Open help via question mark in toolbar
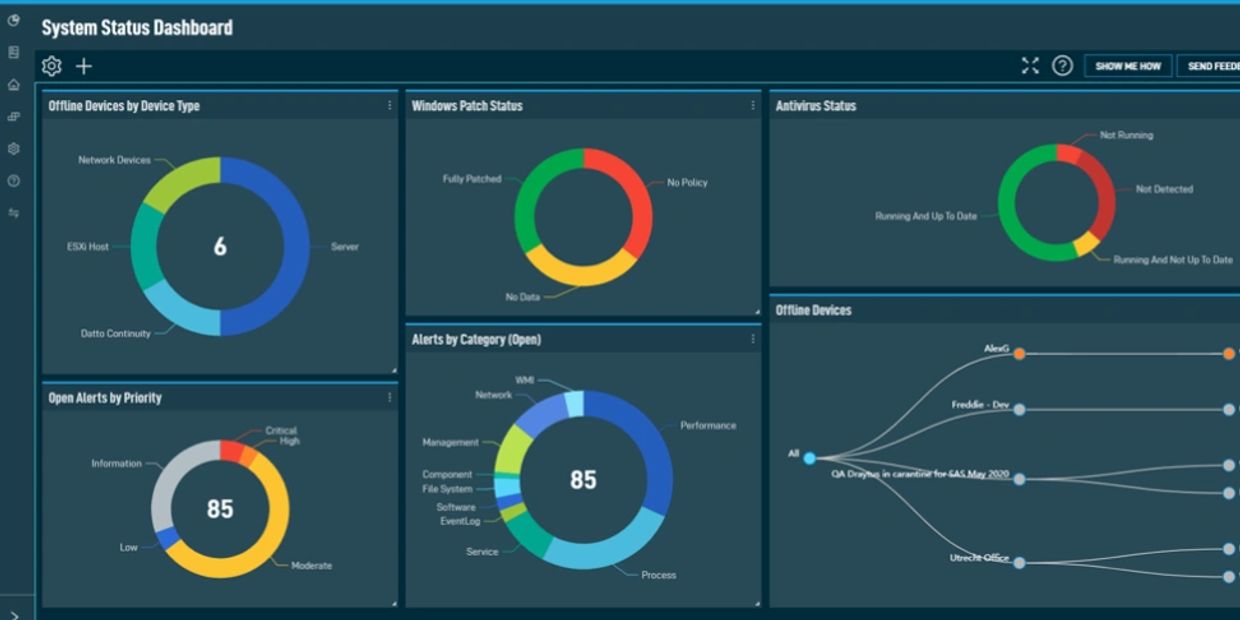The height and width of the screenshot is (620, 1240). pos(1062,66)
